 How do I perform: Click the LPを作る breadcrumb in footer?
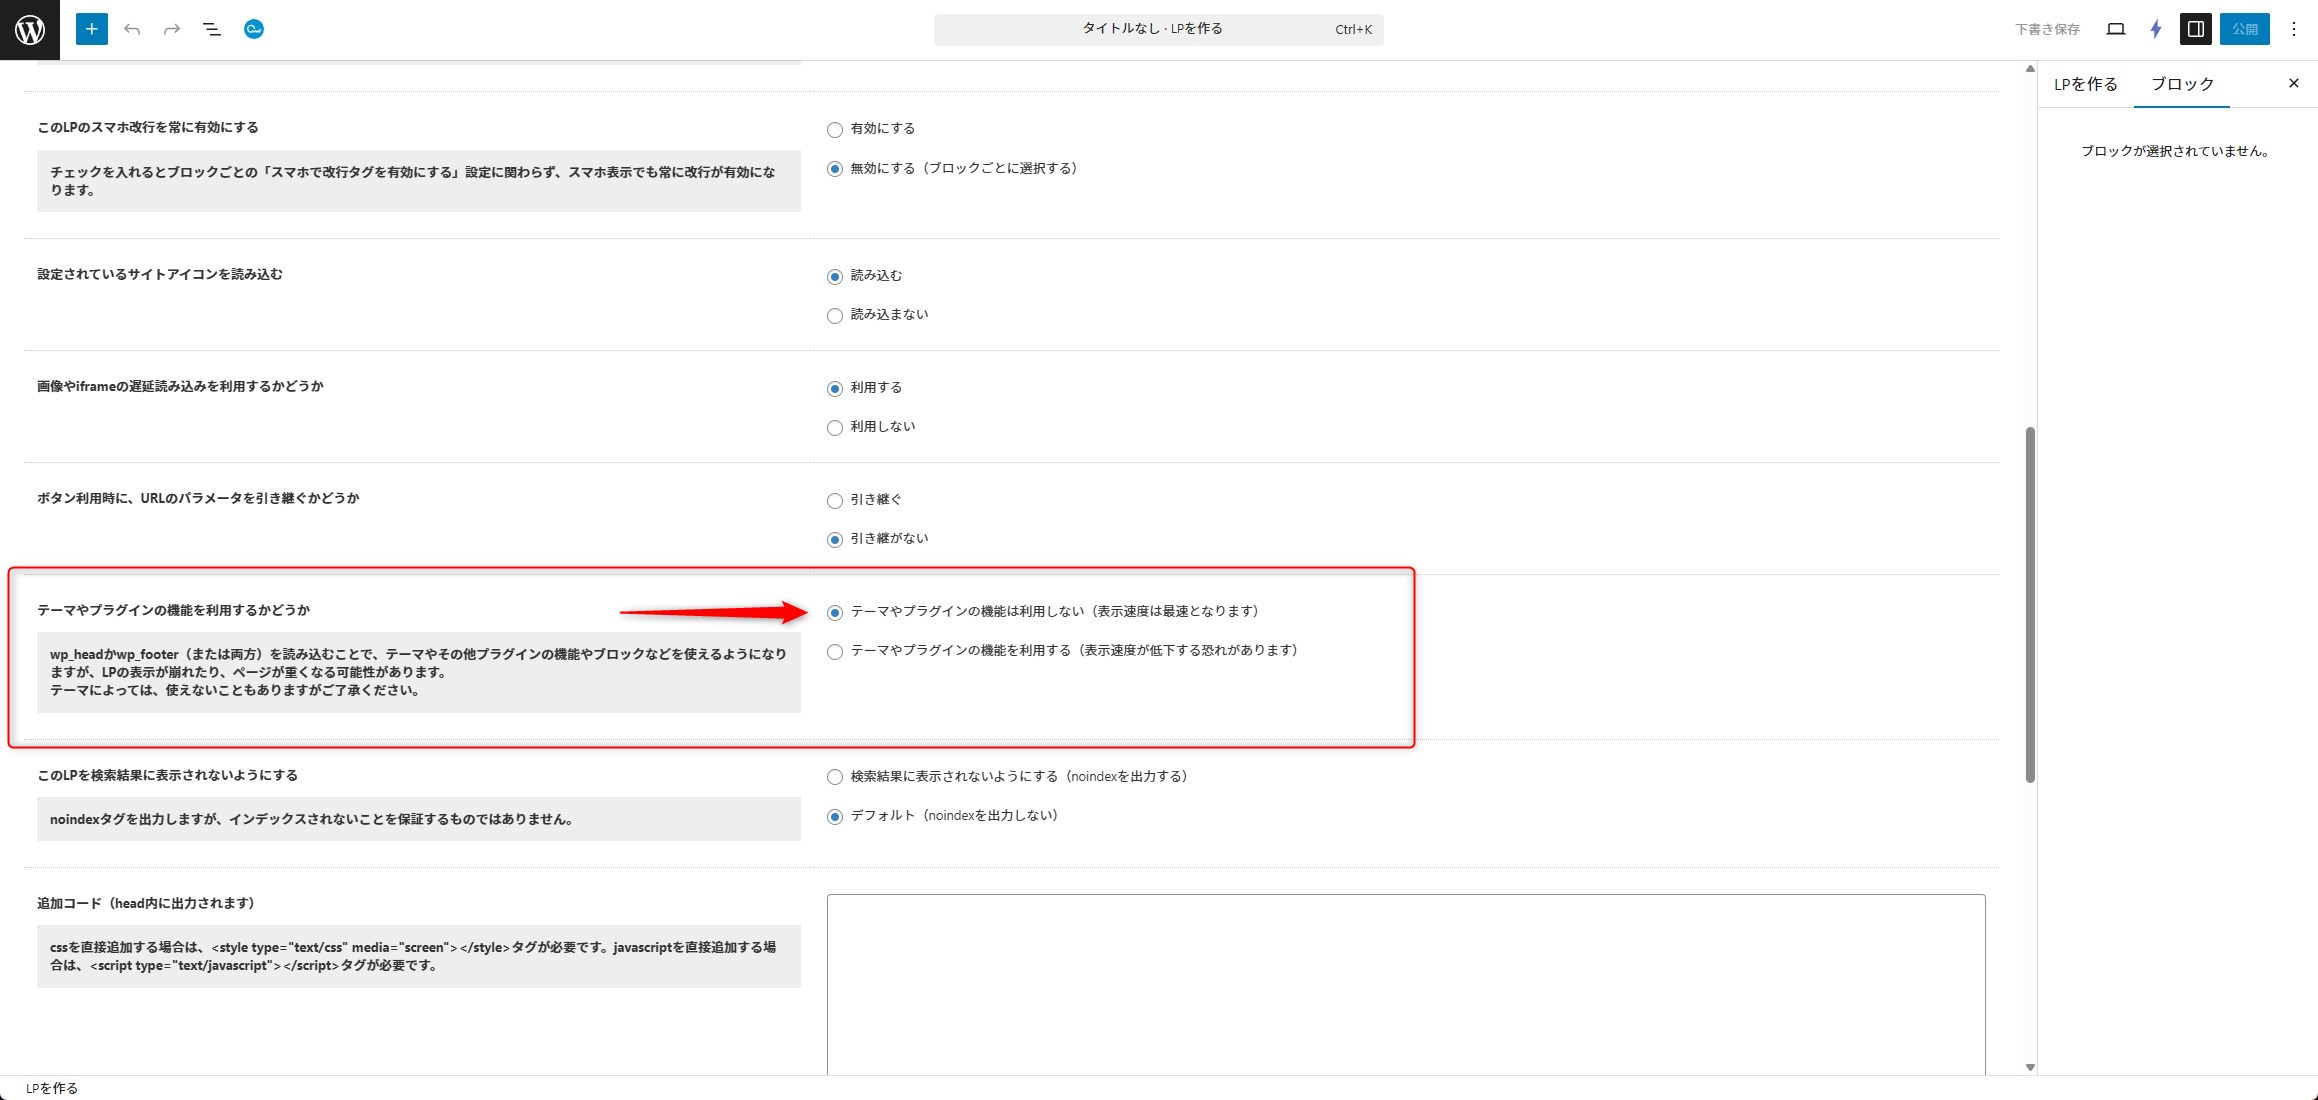click(x=52, y=1088)
